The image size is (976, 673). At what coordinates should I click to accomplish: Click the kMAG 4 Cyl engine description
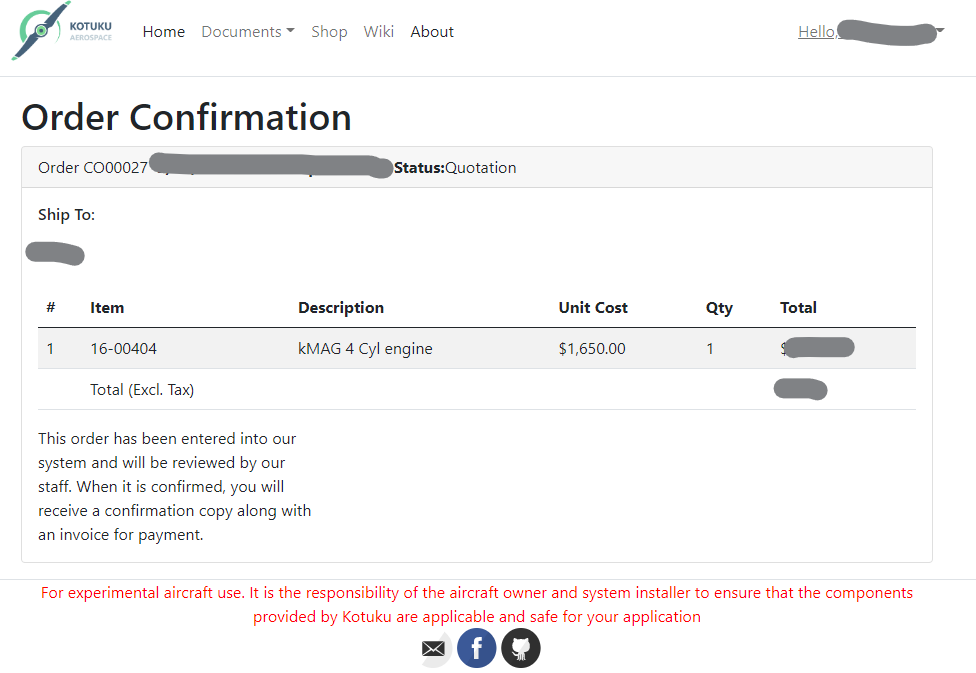pyautogui.click(x=365, y=349)
